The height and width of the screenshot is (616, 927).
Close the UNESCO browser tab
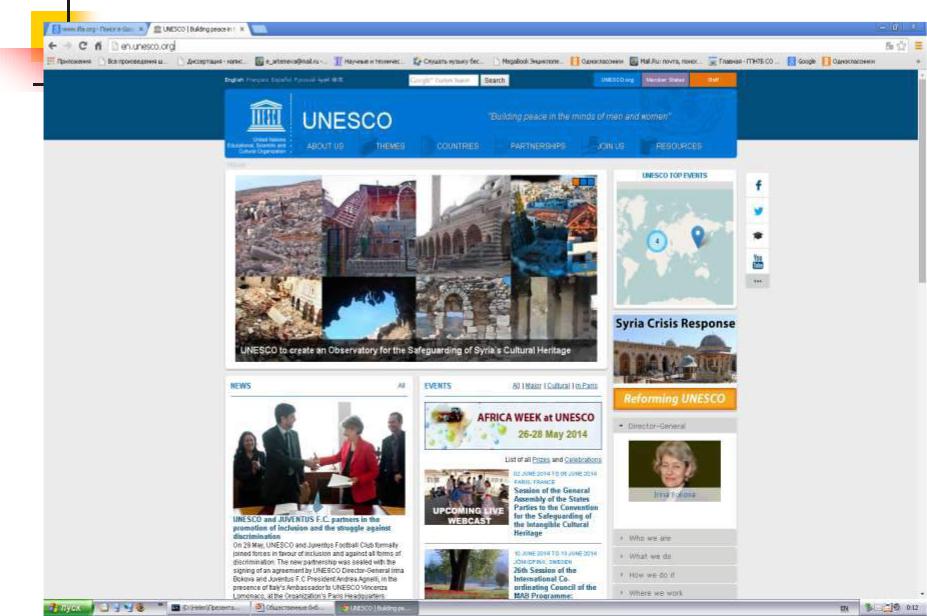[x=242, y=29]
